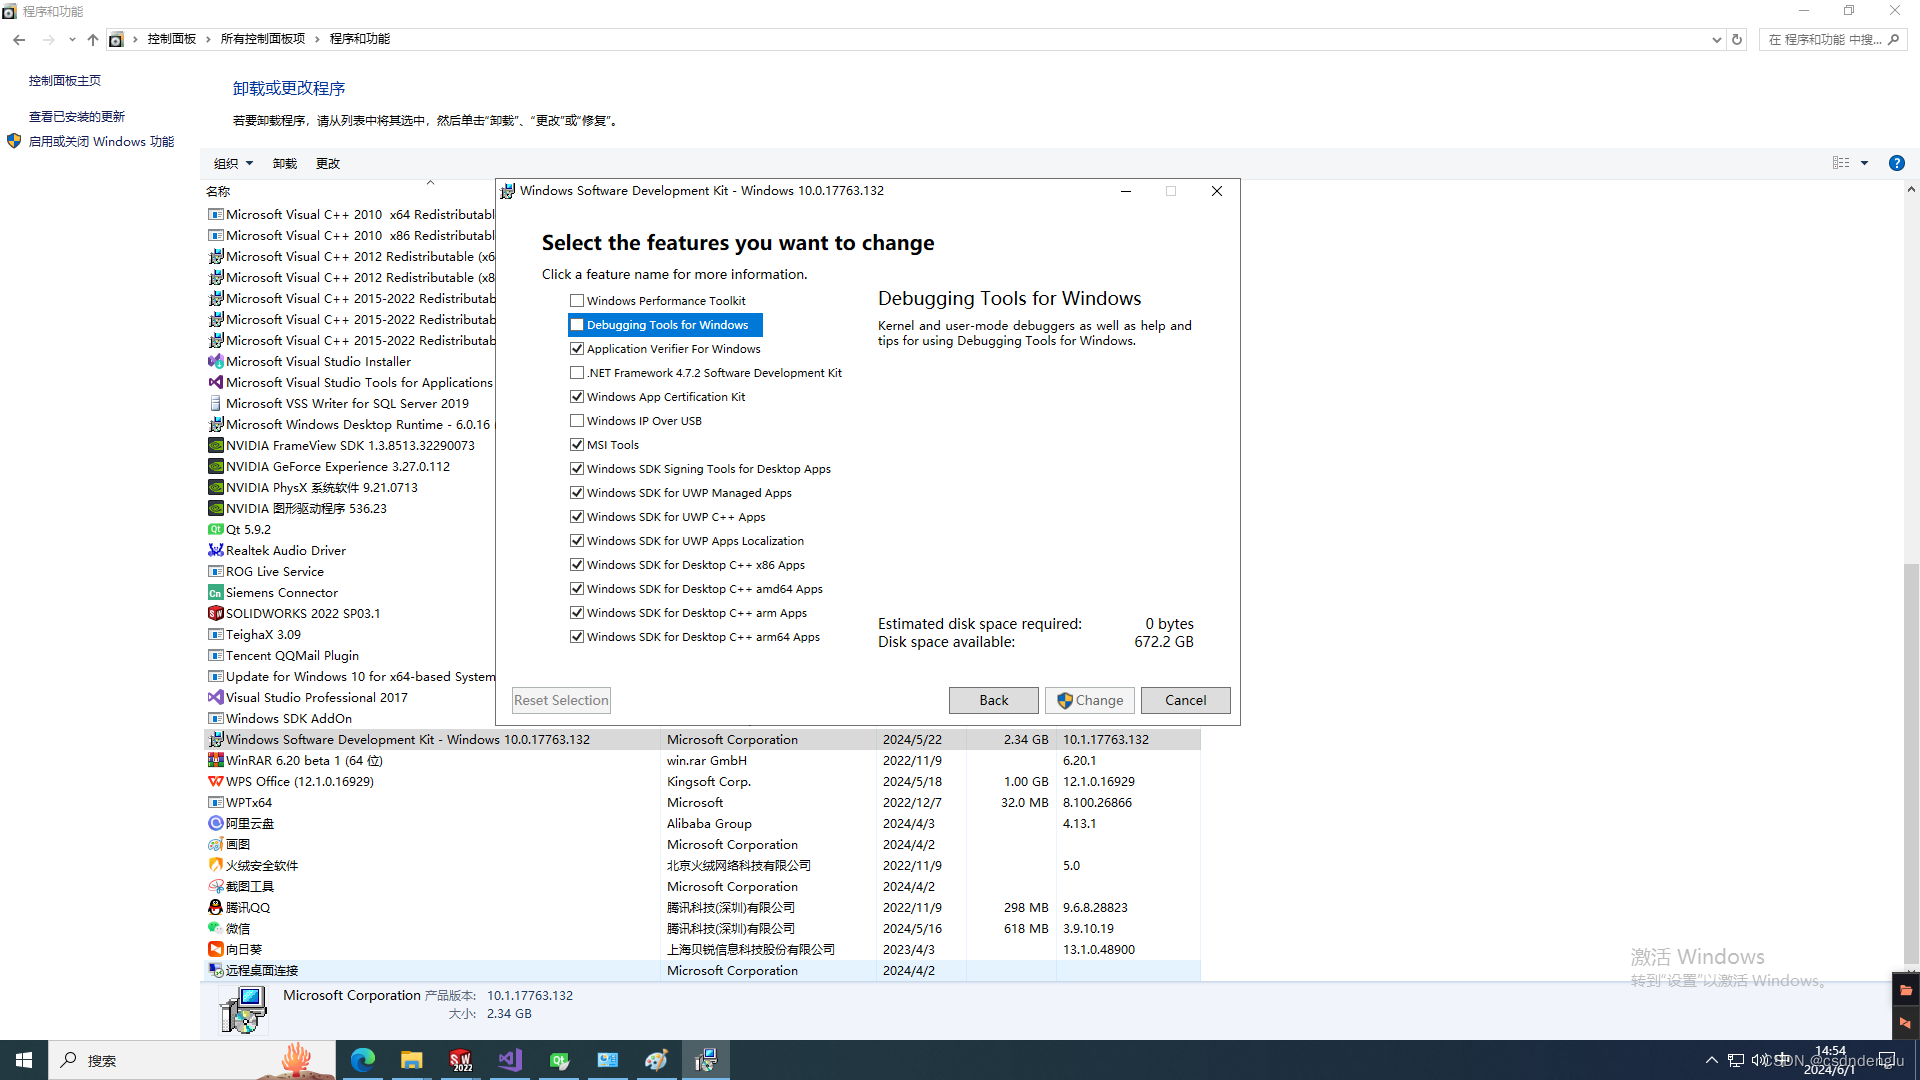Click the Reset Selection button
The height and width of the screenshot is (1080, 1920).
[561, 700]
